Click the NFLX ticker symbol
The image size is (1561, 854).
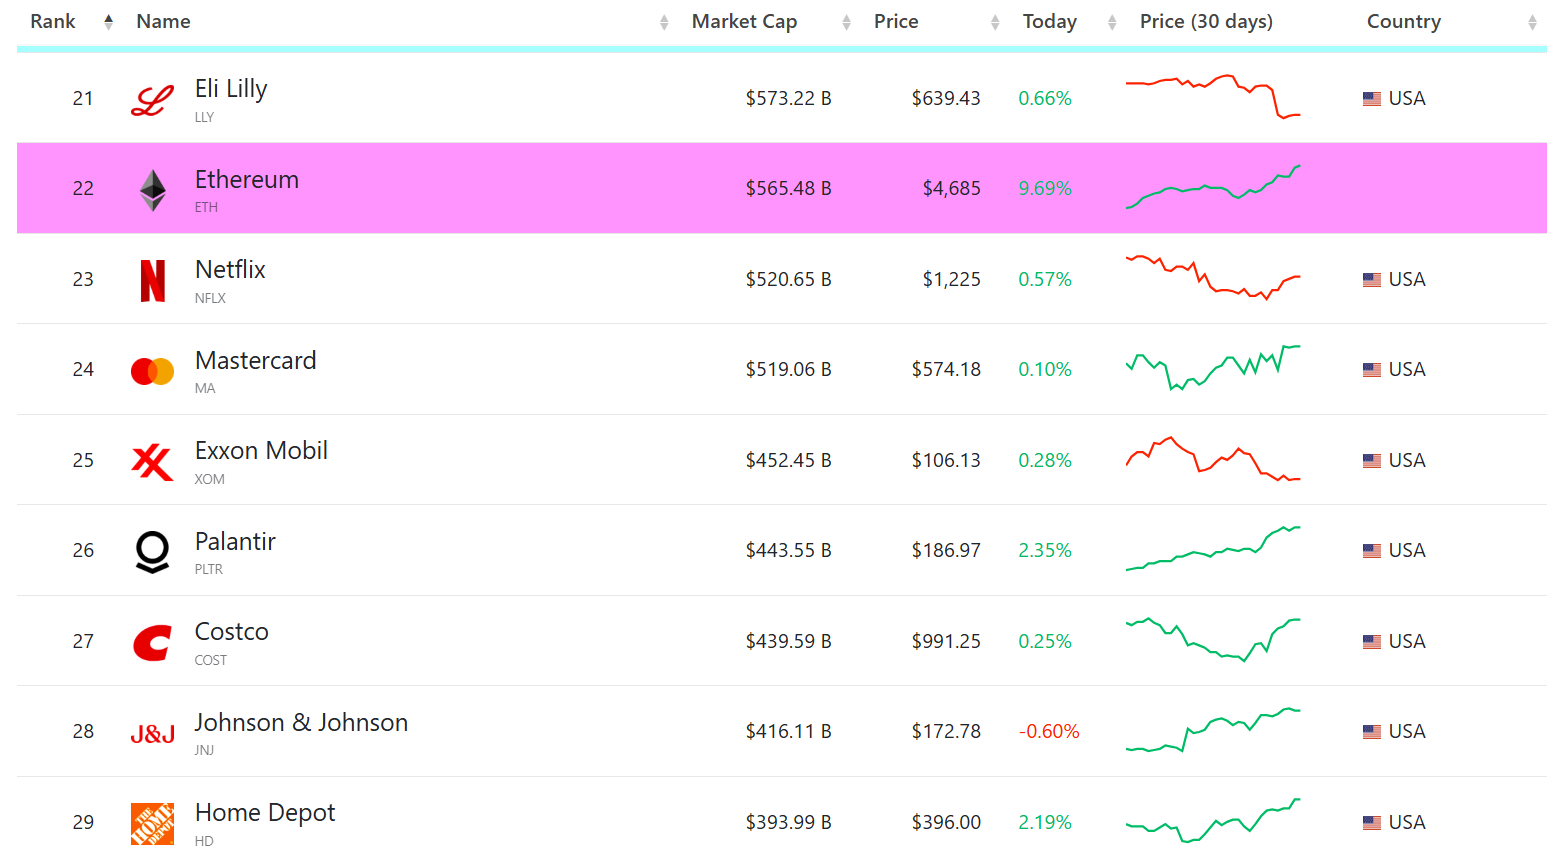point(210,298)
